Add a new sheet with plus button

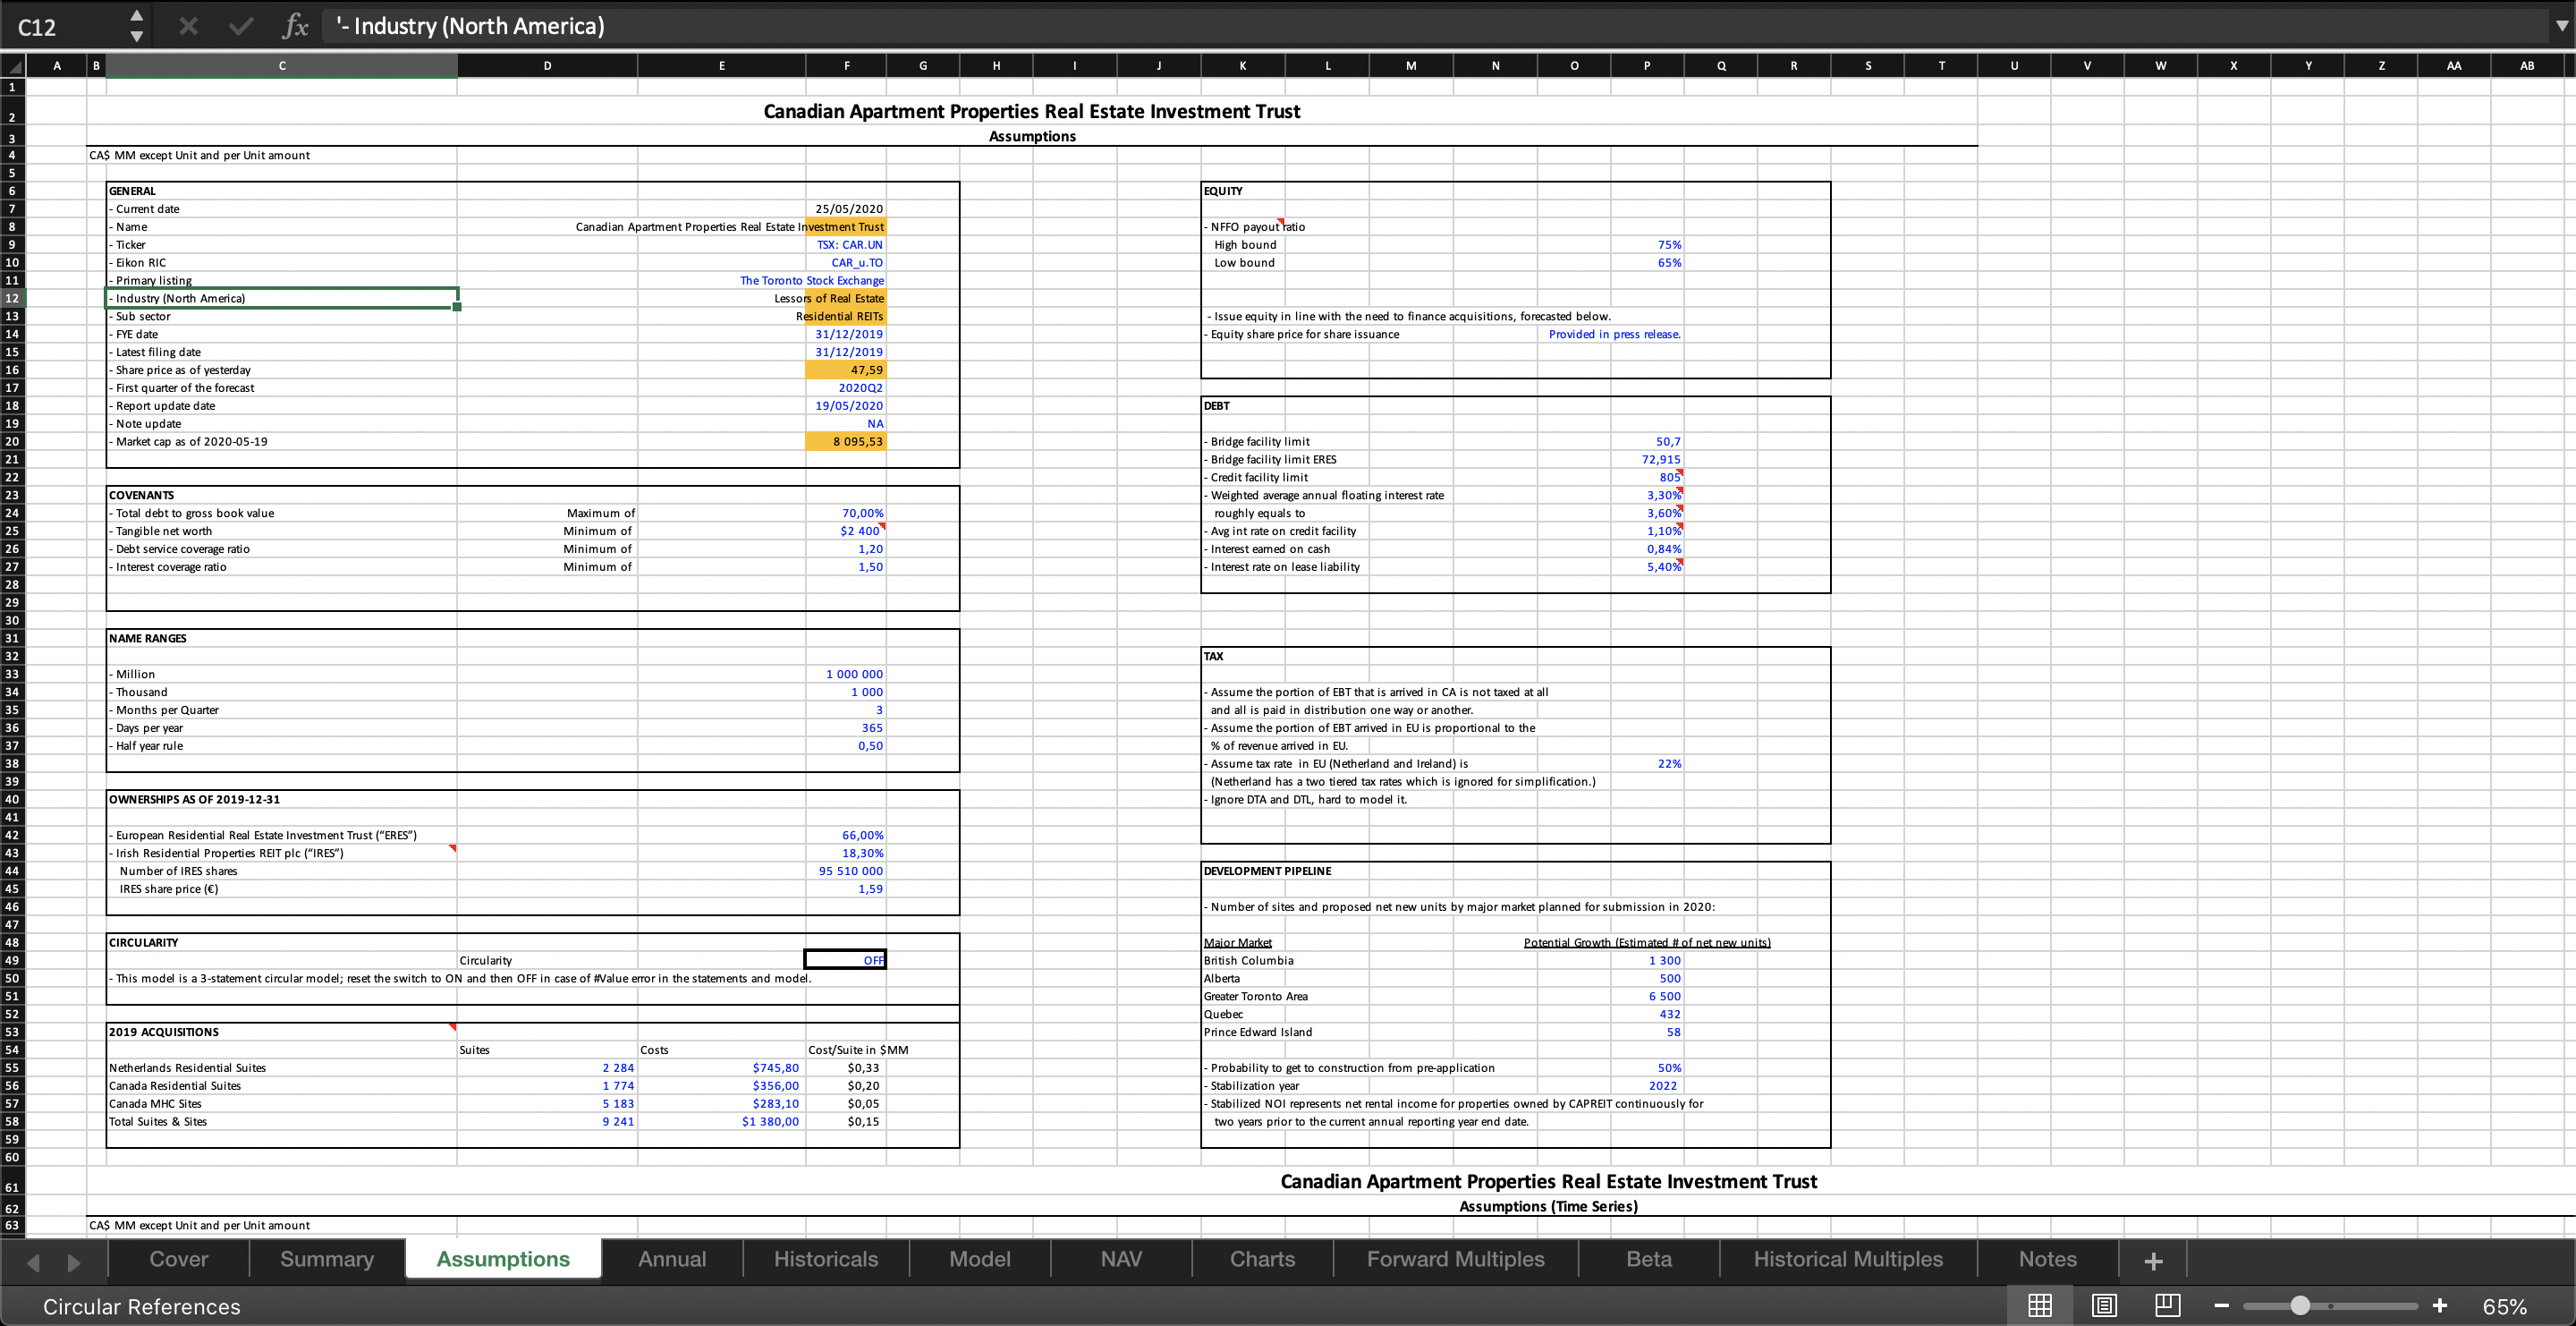click(2153, 1260)
